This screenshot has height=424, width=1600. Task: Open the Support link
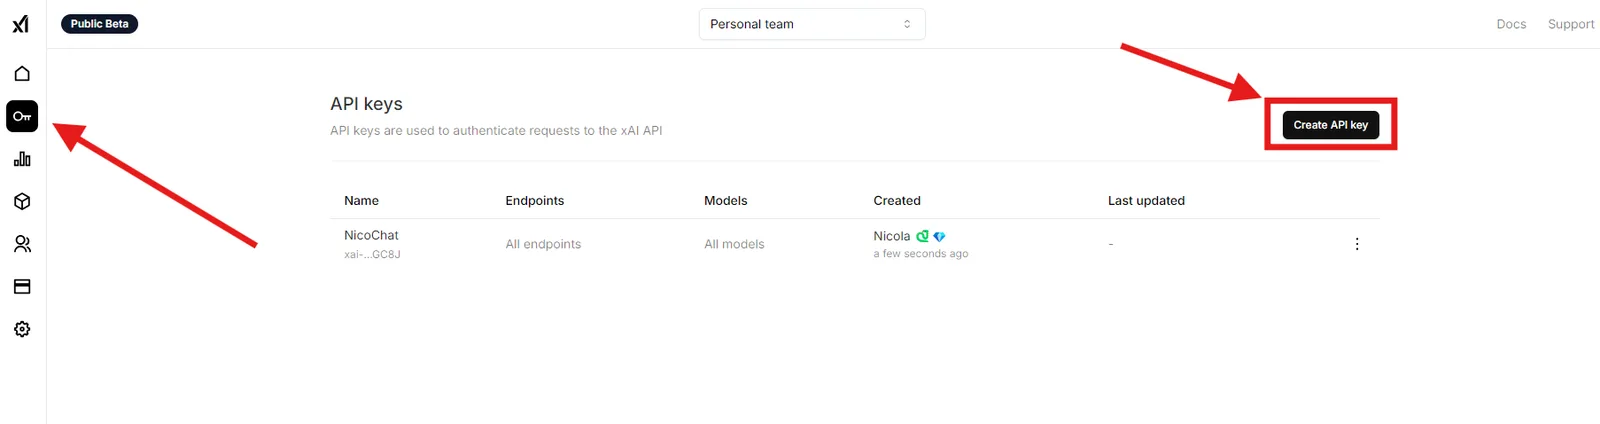click(1571, 24)
